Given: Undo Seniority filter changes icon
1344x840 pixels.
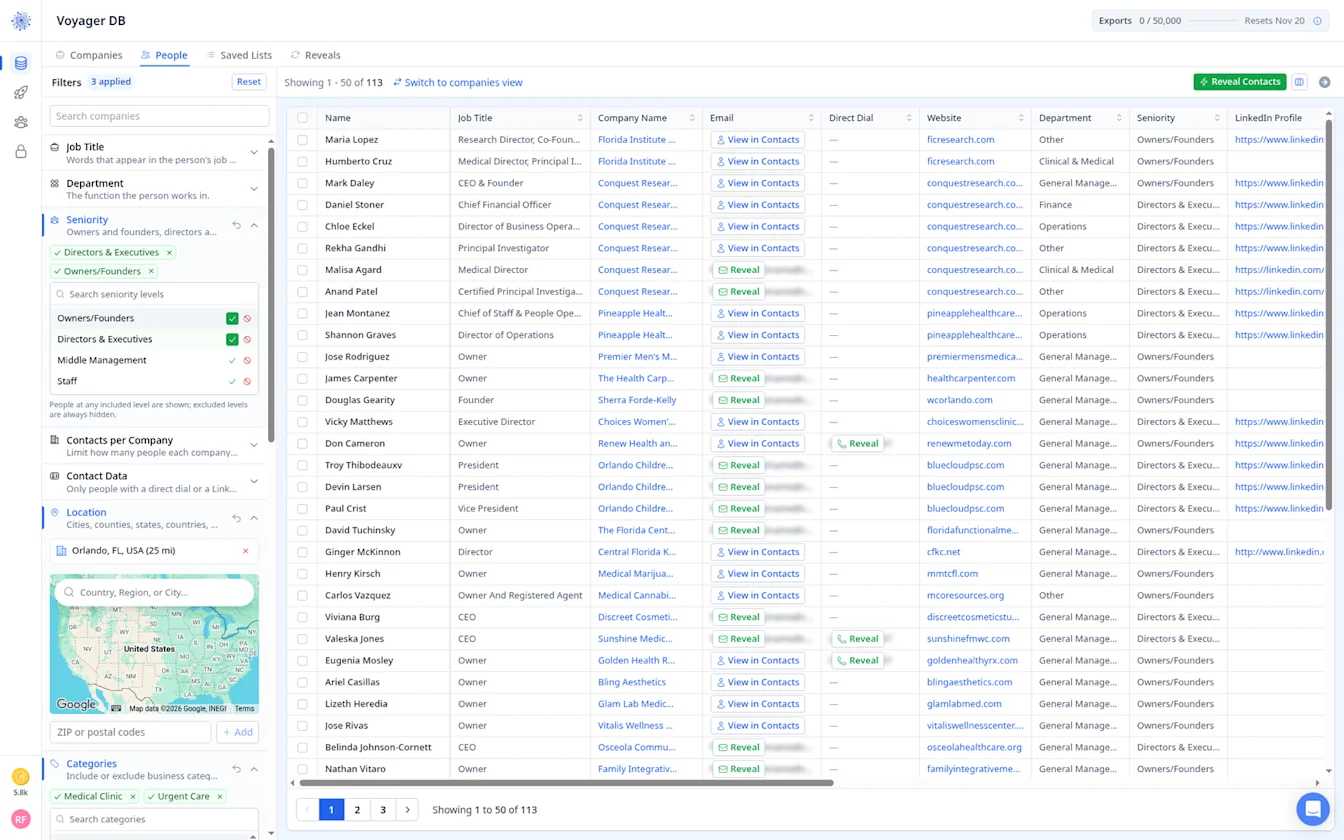Looking at the screenshot, I should click(x=236, y=225).
